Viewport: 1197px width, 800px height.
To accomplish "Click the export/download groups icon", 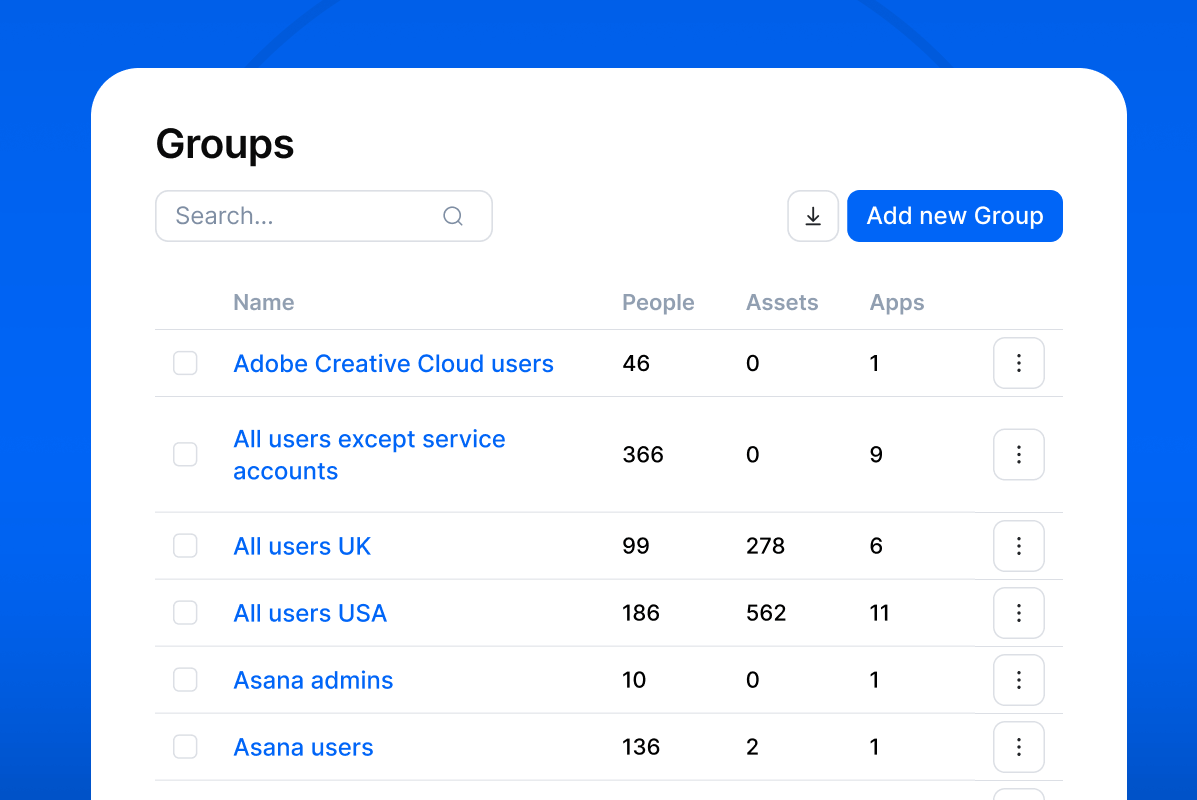I will pyautogui.click(x=812, y=215).
